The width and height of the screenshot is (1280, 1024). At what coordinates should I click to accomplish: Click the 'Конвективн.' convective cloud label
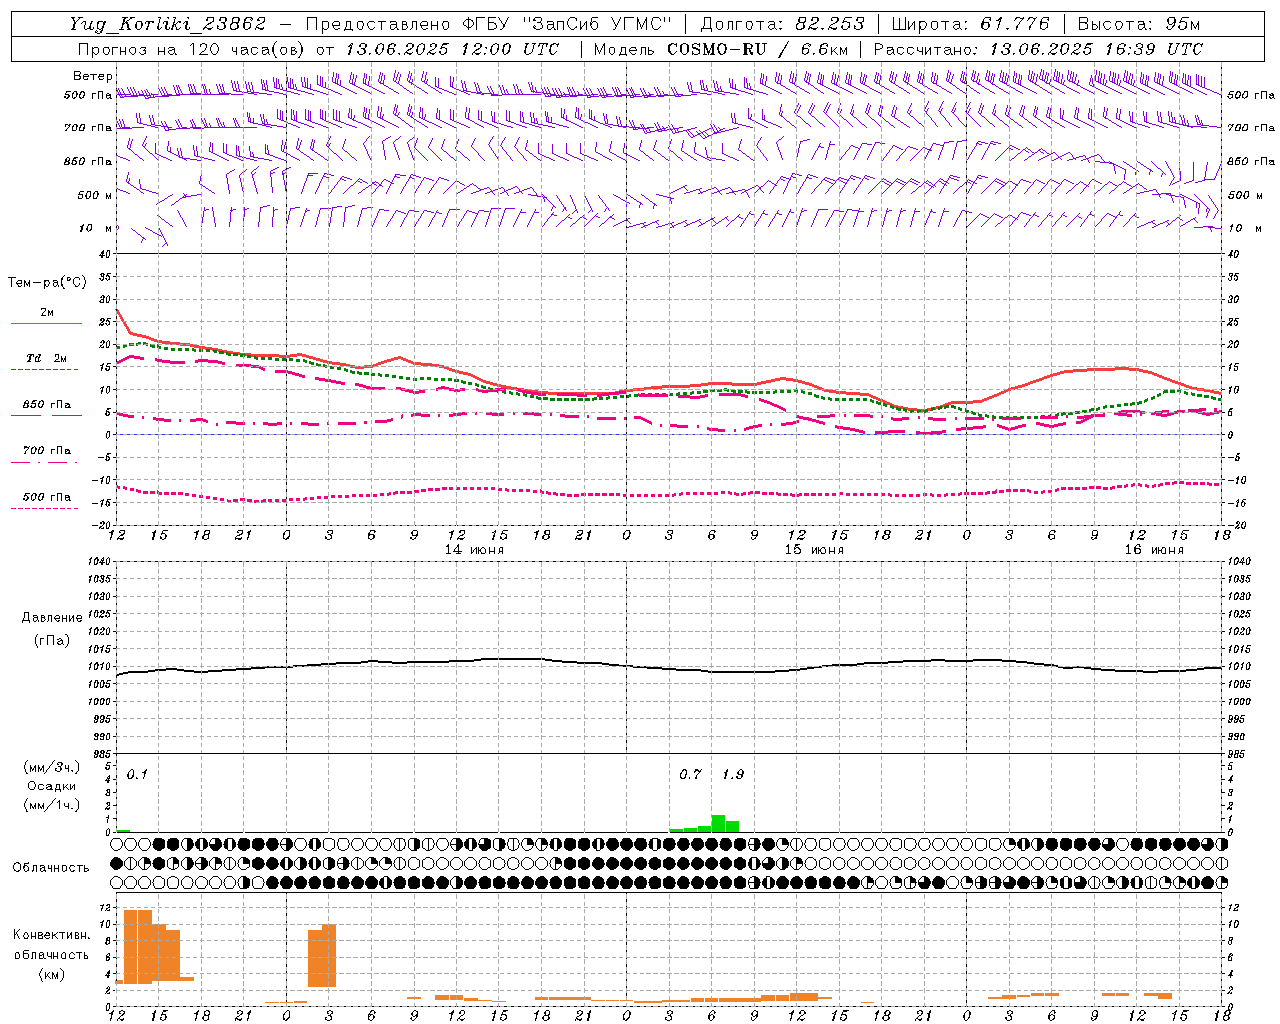52,935
